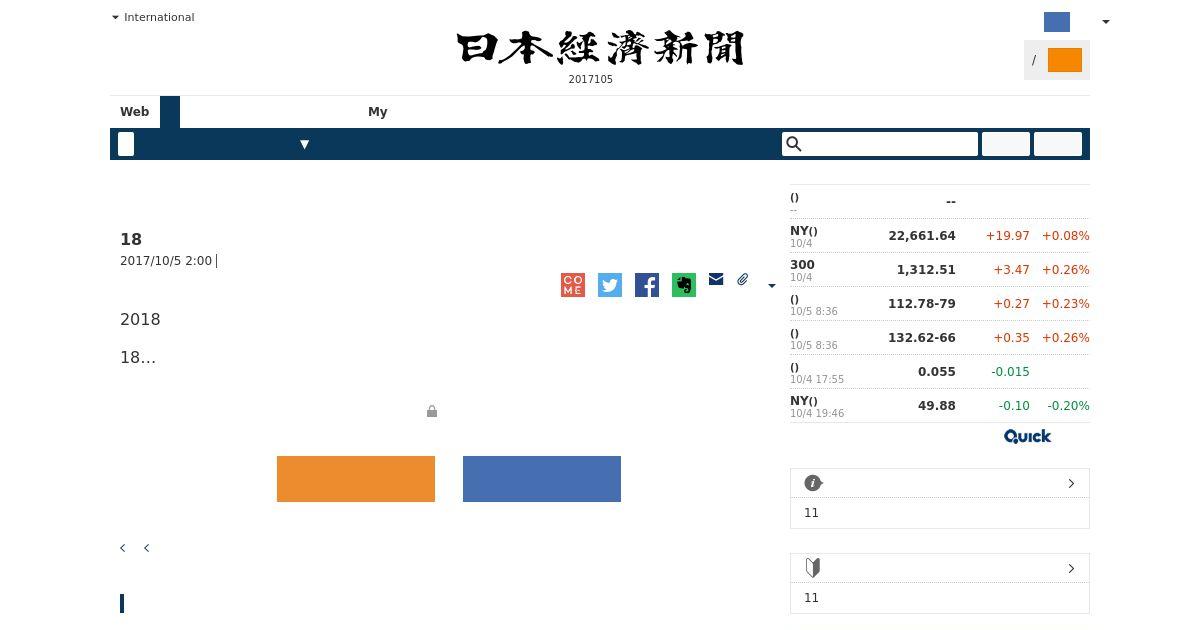Email the article using the envelope icon
Image resolution: width=1200 pixels, height=630 pixels.
(716, 279)
